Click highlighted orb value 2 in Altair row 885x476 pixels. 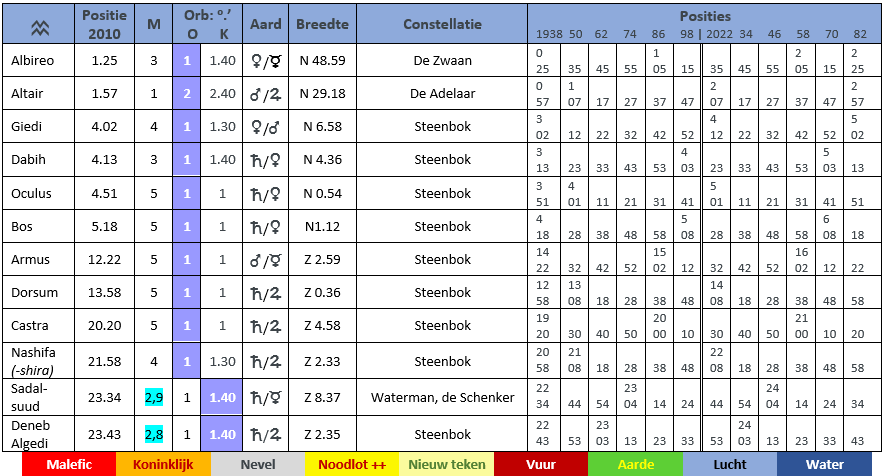[x=187, y=94]
